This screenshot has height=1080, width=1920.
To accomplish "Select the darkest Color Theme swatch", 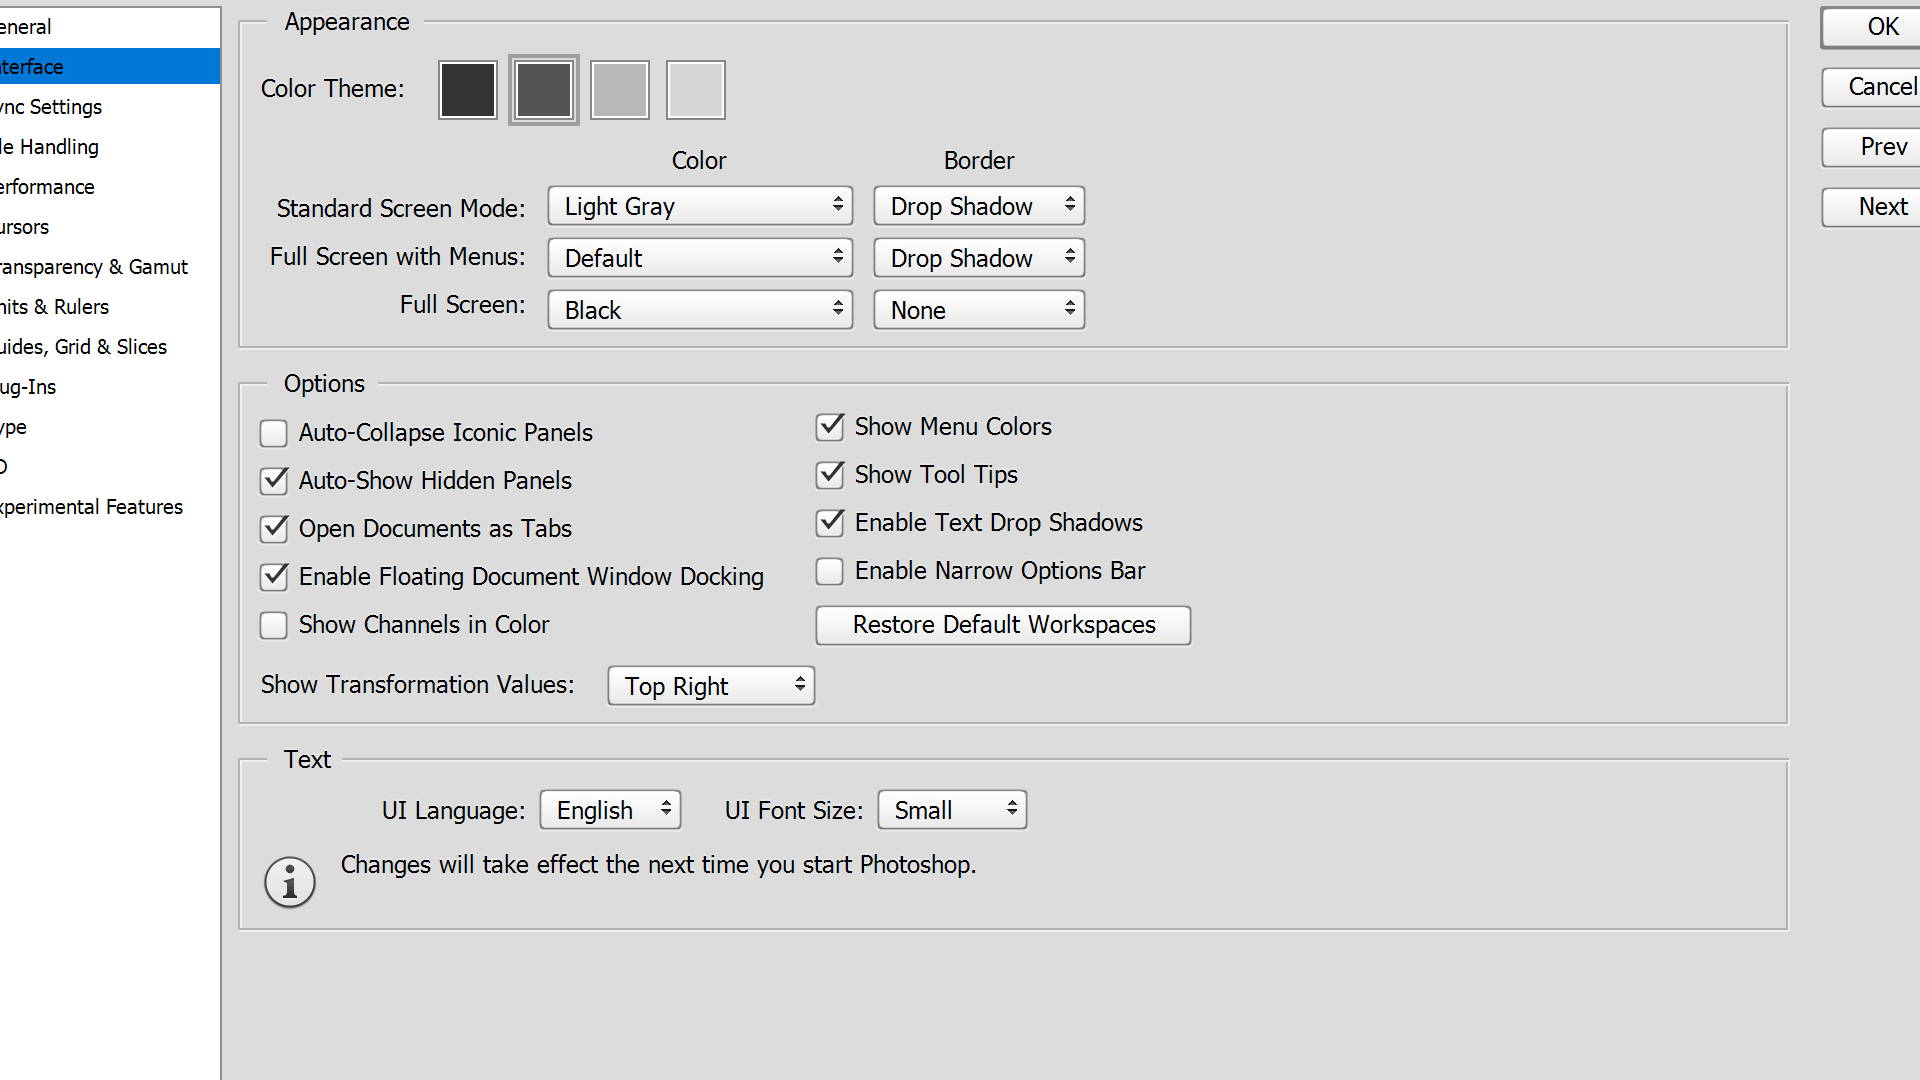I will pos(467,89).
